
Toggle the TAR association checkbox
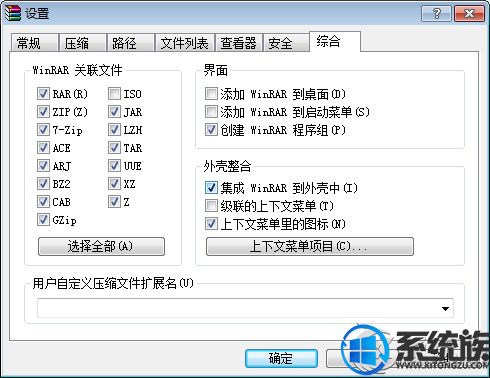114,148
